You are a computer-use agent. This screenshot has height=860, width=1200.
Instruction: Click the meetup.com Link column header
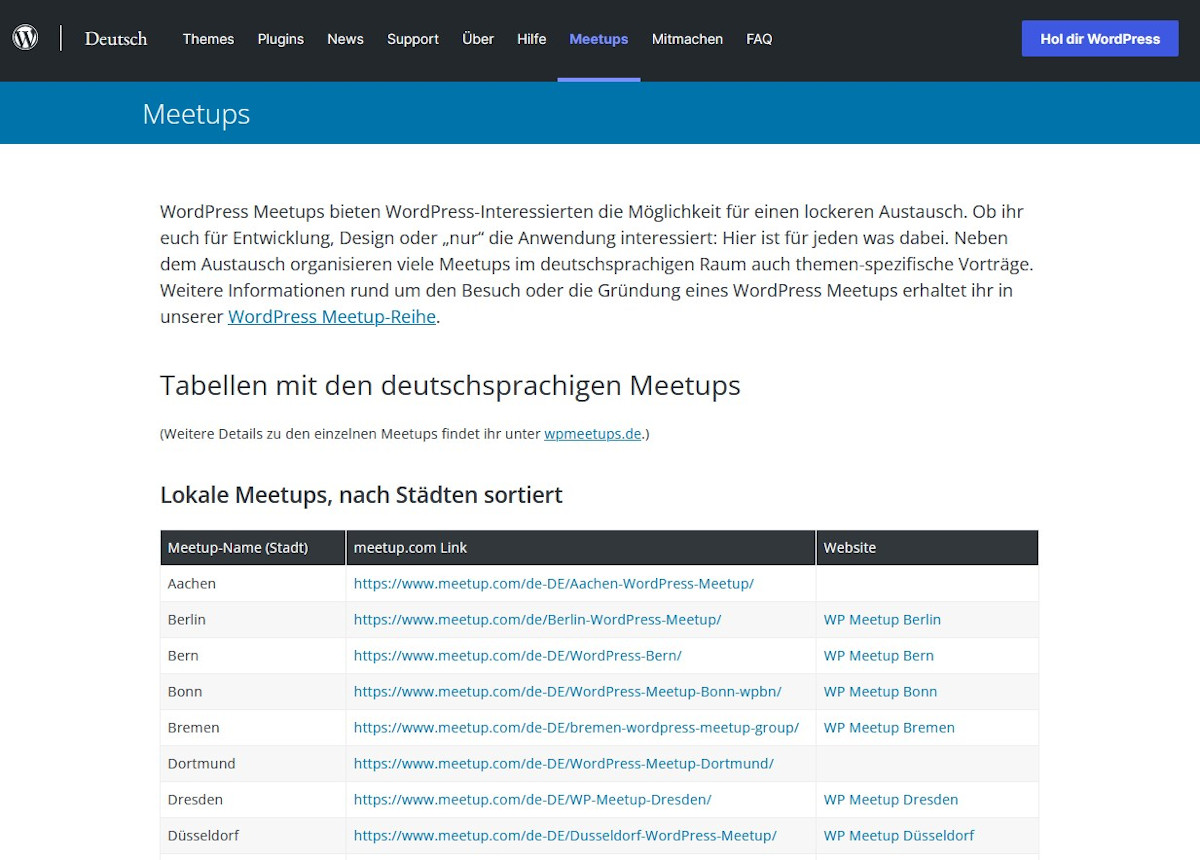[x=581, y=548]
